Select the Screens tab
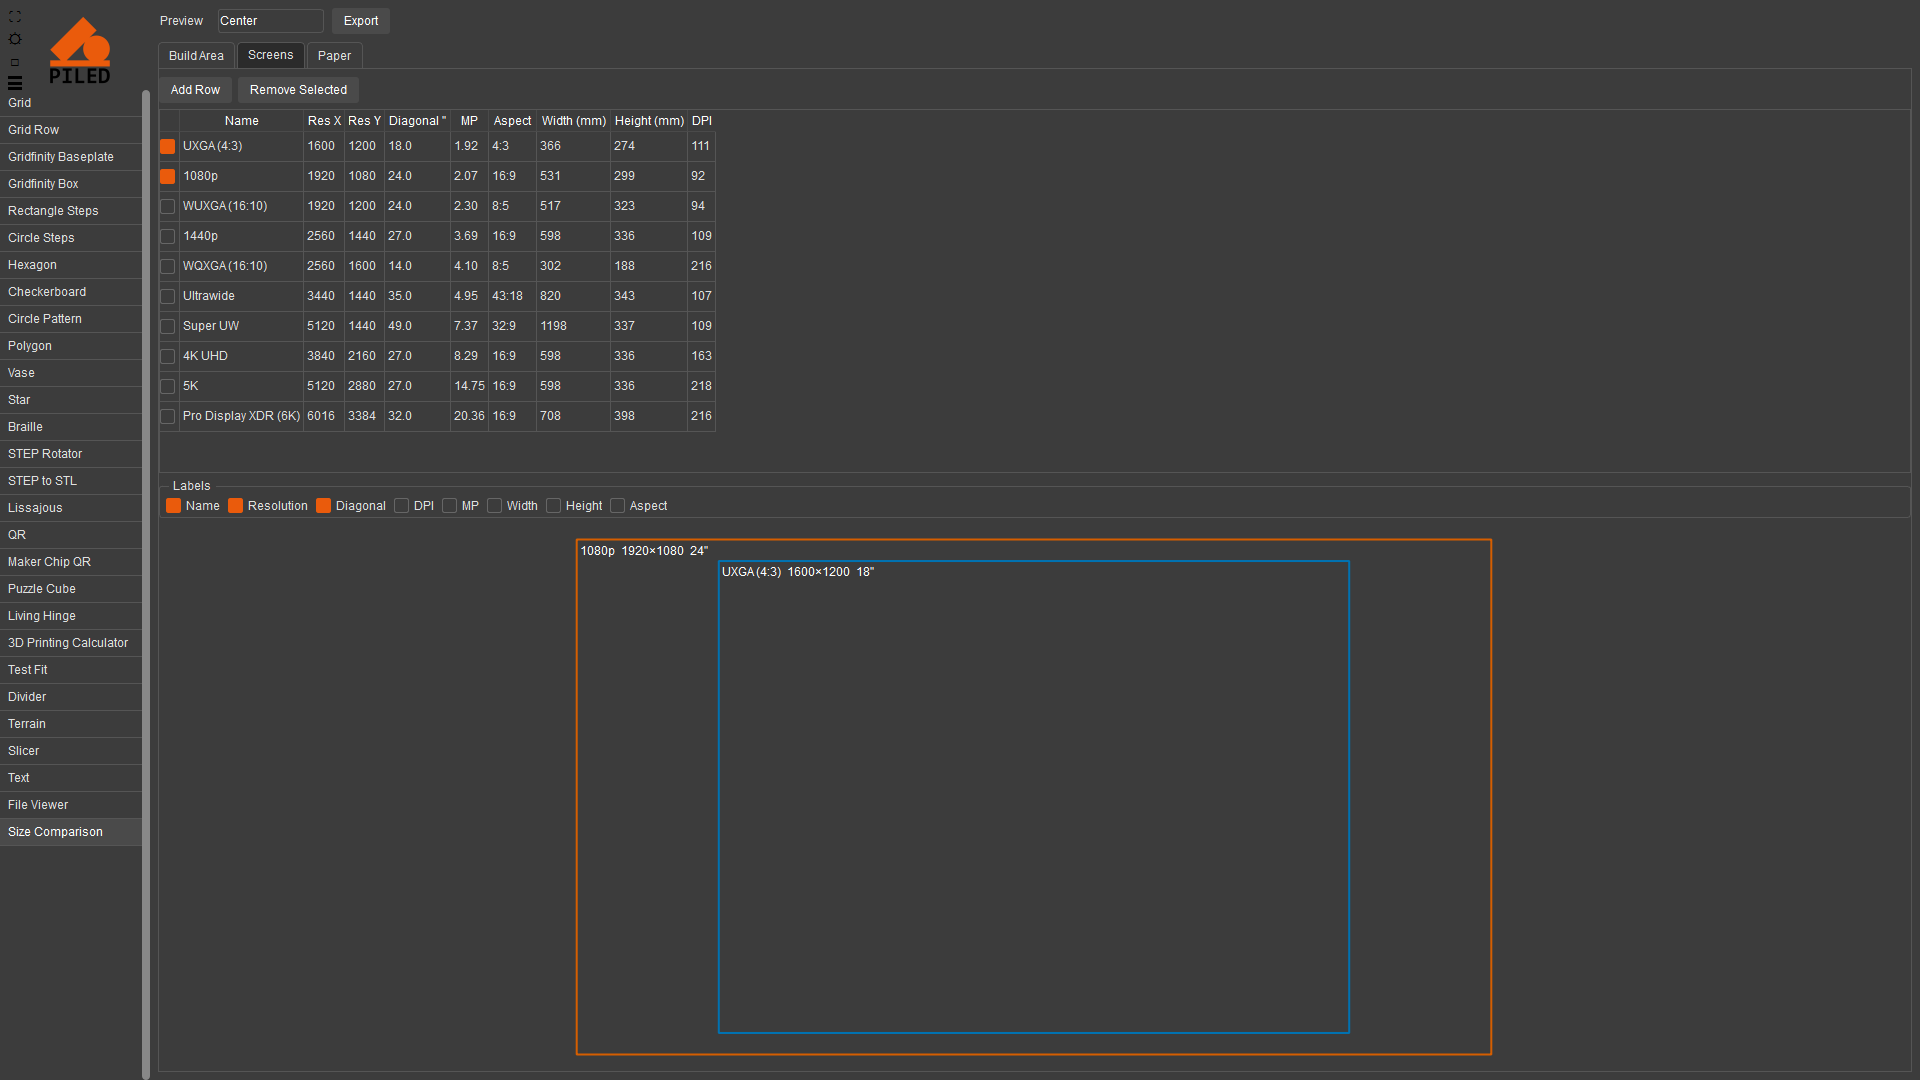The height and width of the screenshot is (1080, 1920). coord(271,55)
